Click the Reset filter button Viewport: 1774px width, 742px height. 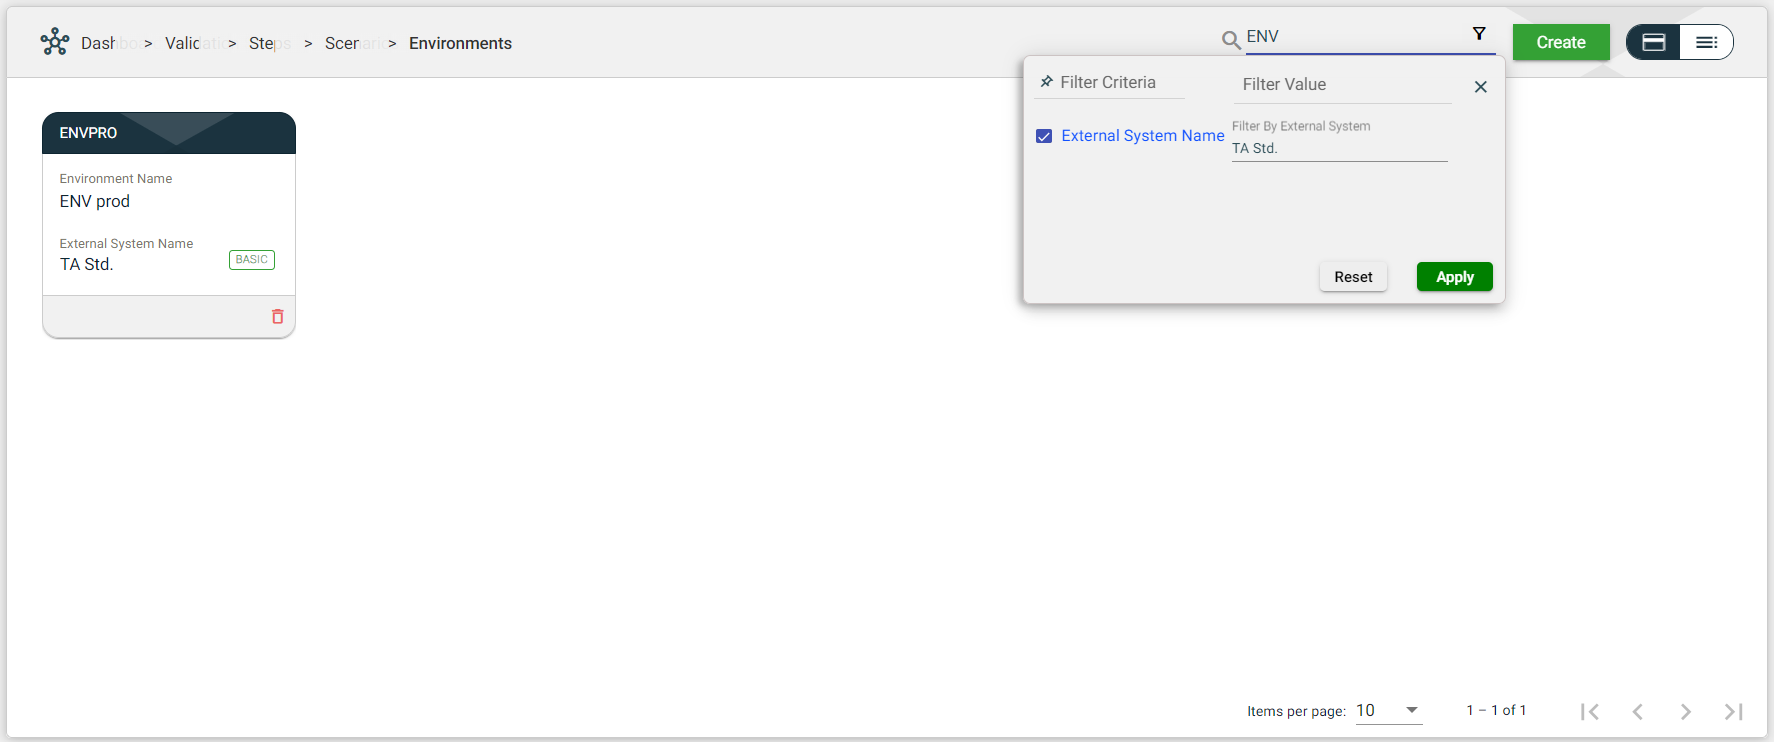click(x=1353, y=277)
